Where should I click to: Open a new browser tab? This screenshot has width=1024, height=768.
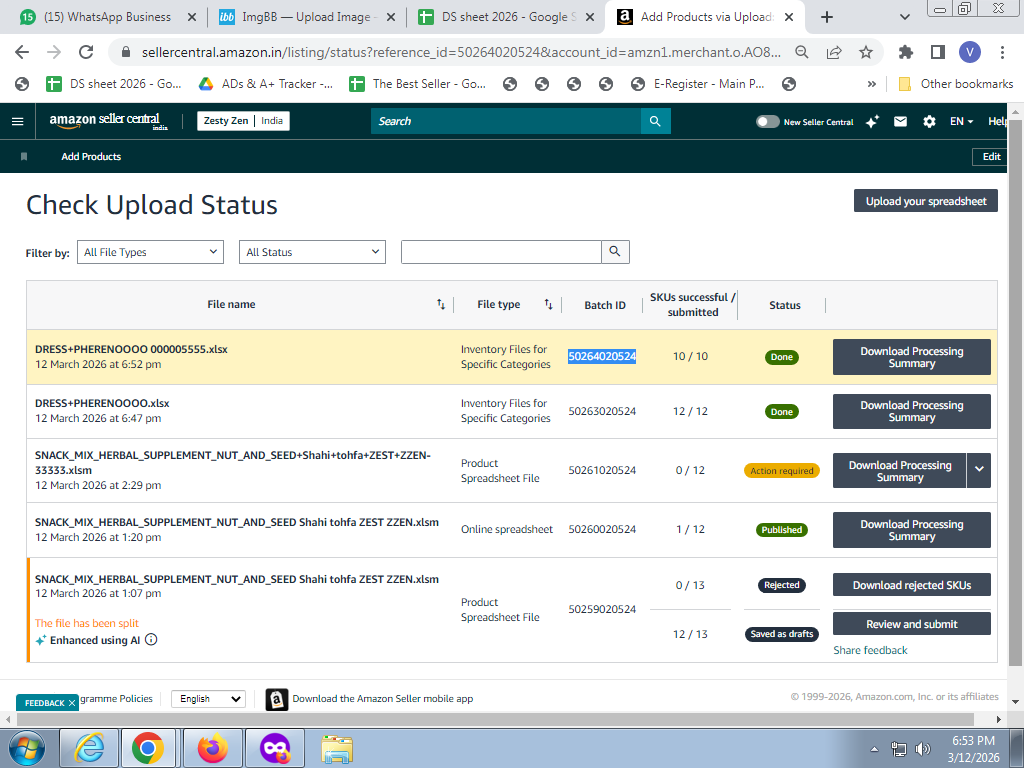pos(827,17)
